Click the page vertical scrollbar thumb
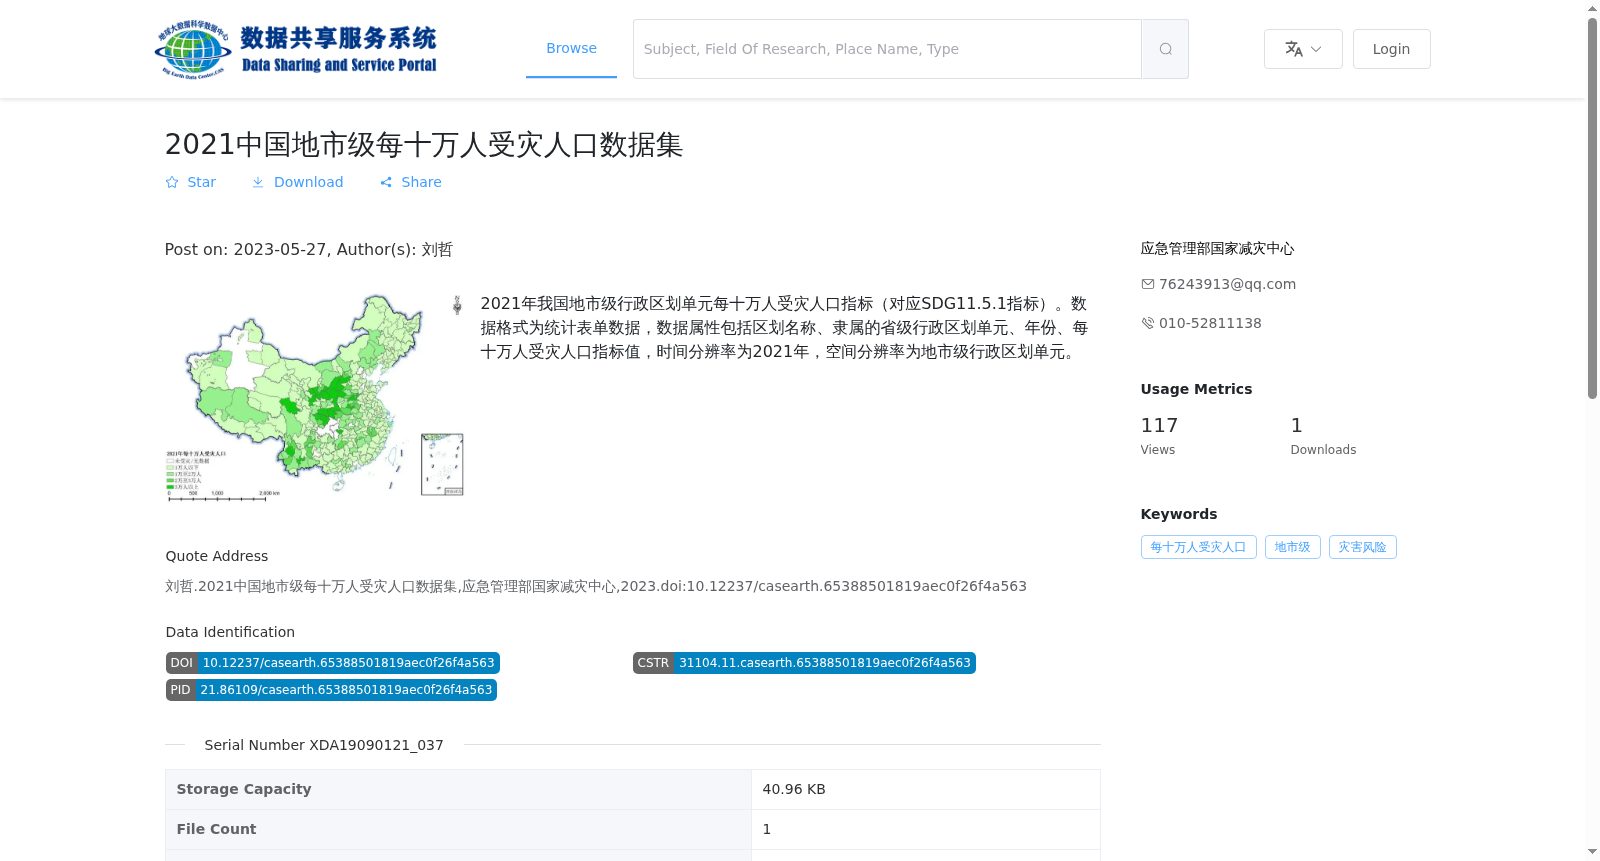1600x861 pixels. click(1592, 208)
